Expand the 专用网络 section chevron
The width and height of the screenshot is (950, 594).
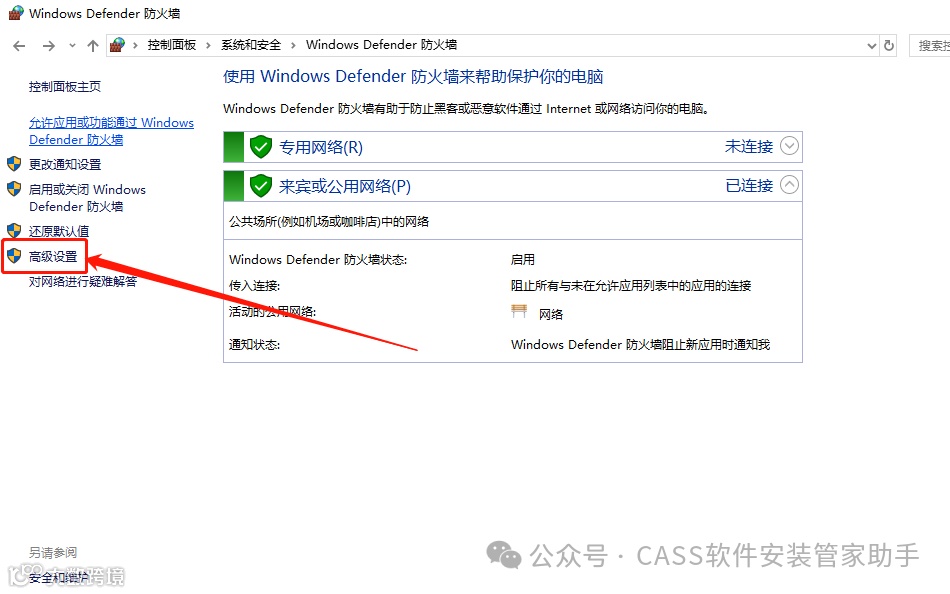coord(789,146)
